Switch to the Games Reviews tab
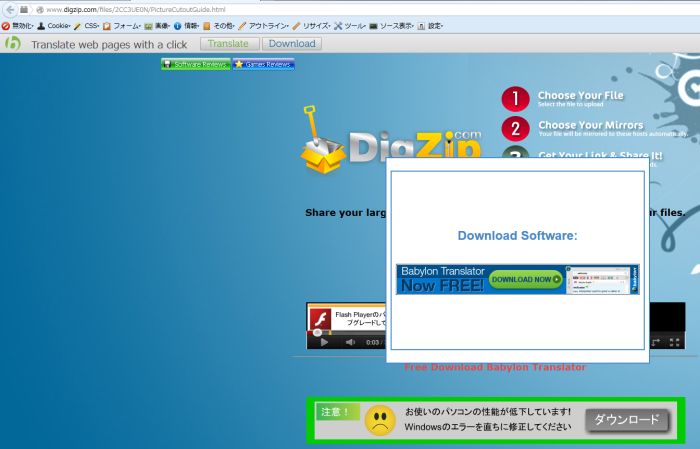Image resolution: width=700 pixels, height=449 pixels. point(263,64)
